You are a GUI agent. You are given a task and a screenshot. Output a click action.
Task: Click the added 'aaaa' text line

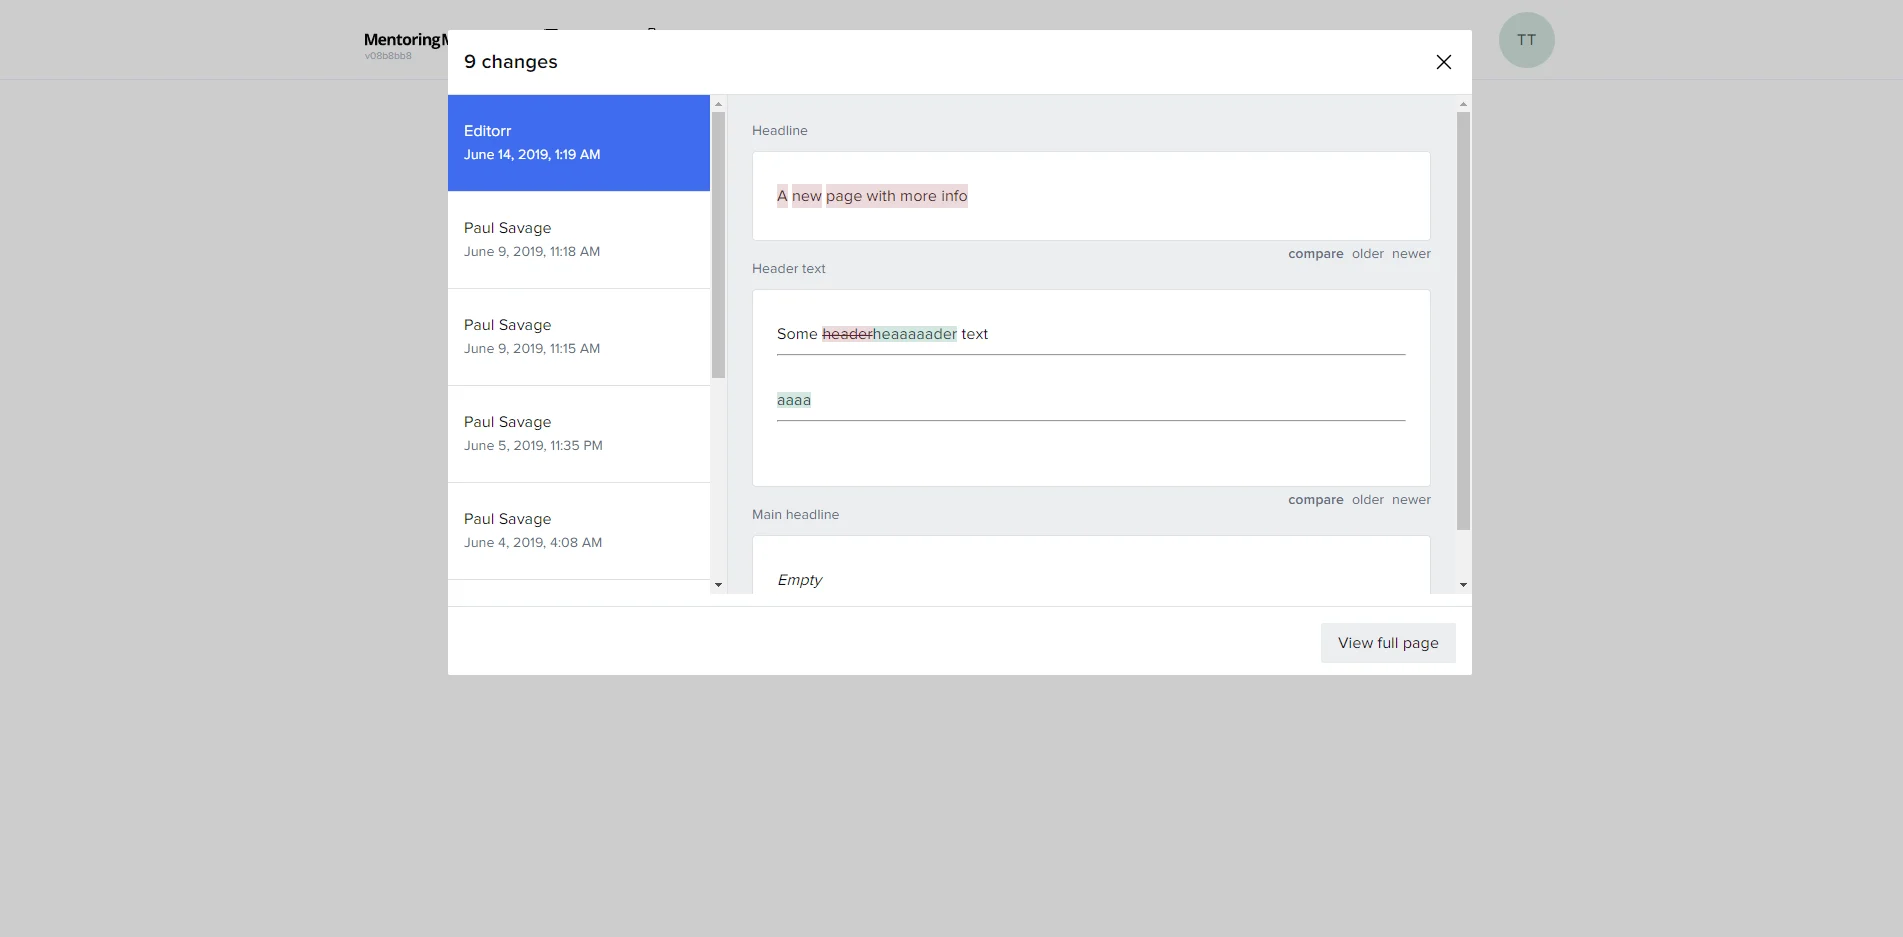[794, 400]
